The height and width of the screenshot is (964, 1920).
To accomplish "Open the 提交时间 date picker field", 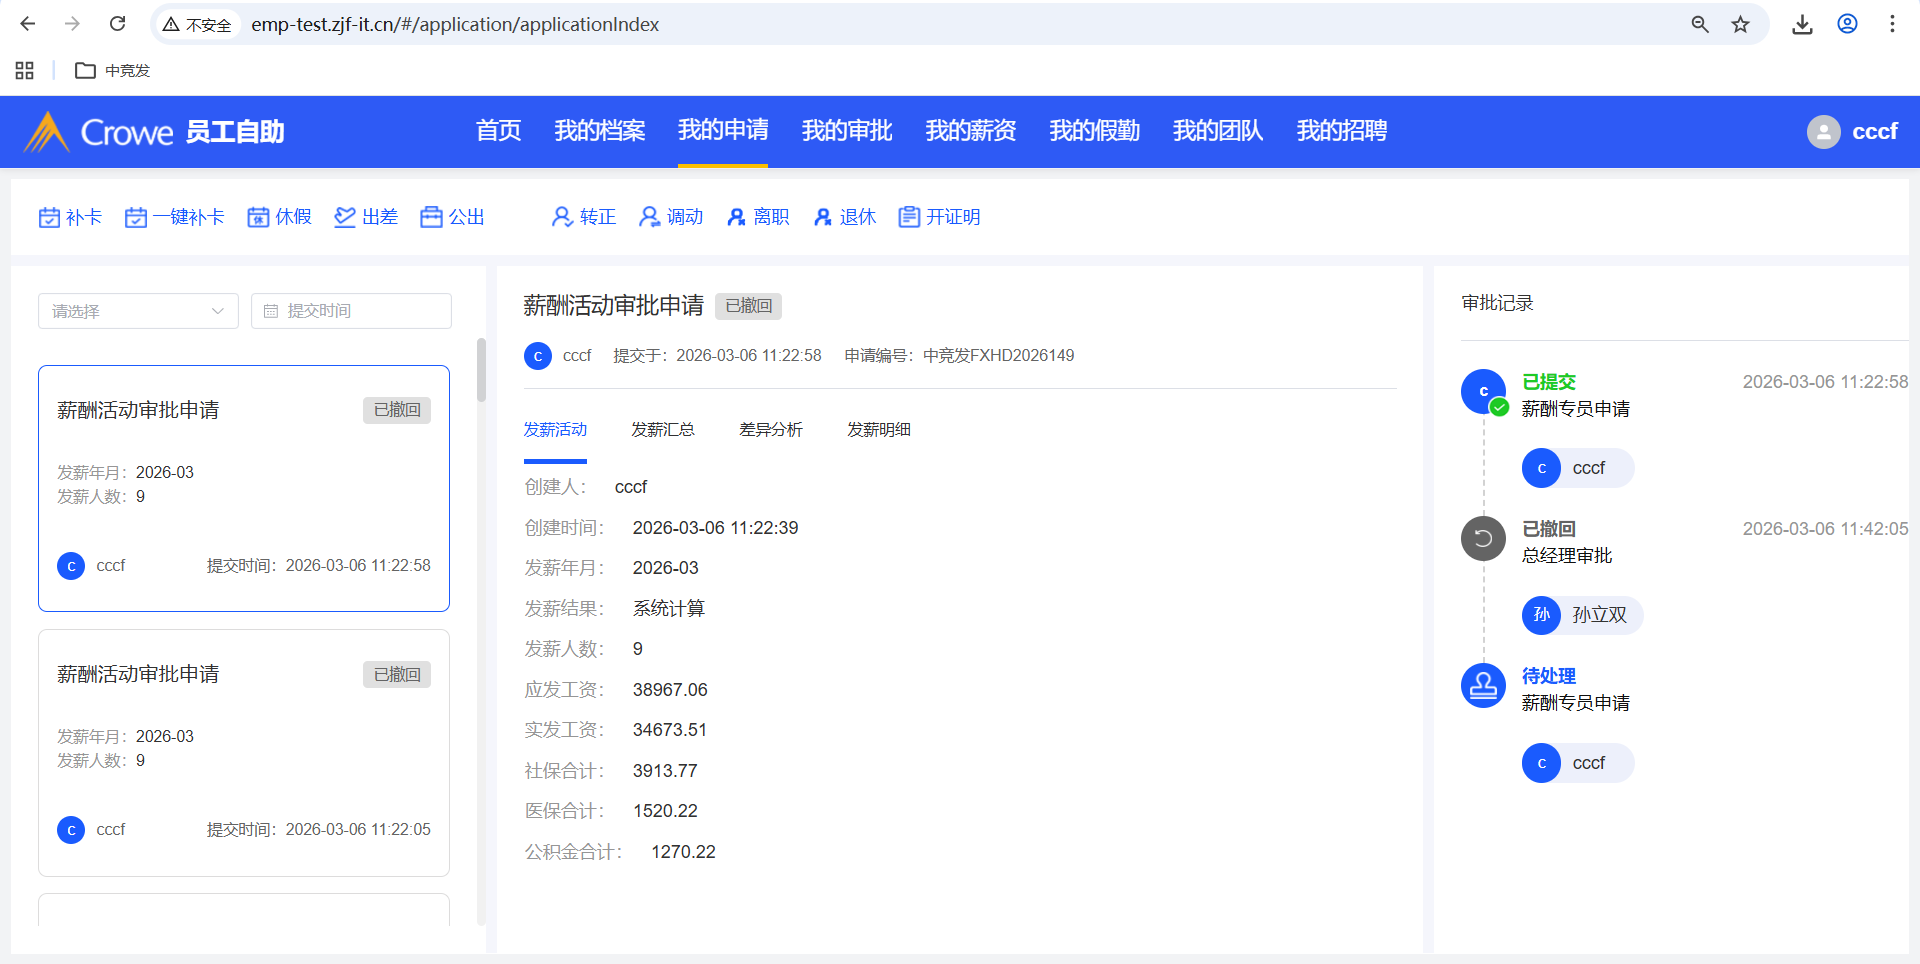I will coord(351,311).
